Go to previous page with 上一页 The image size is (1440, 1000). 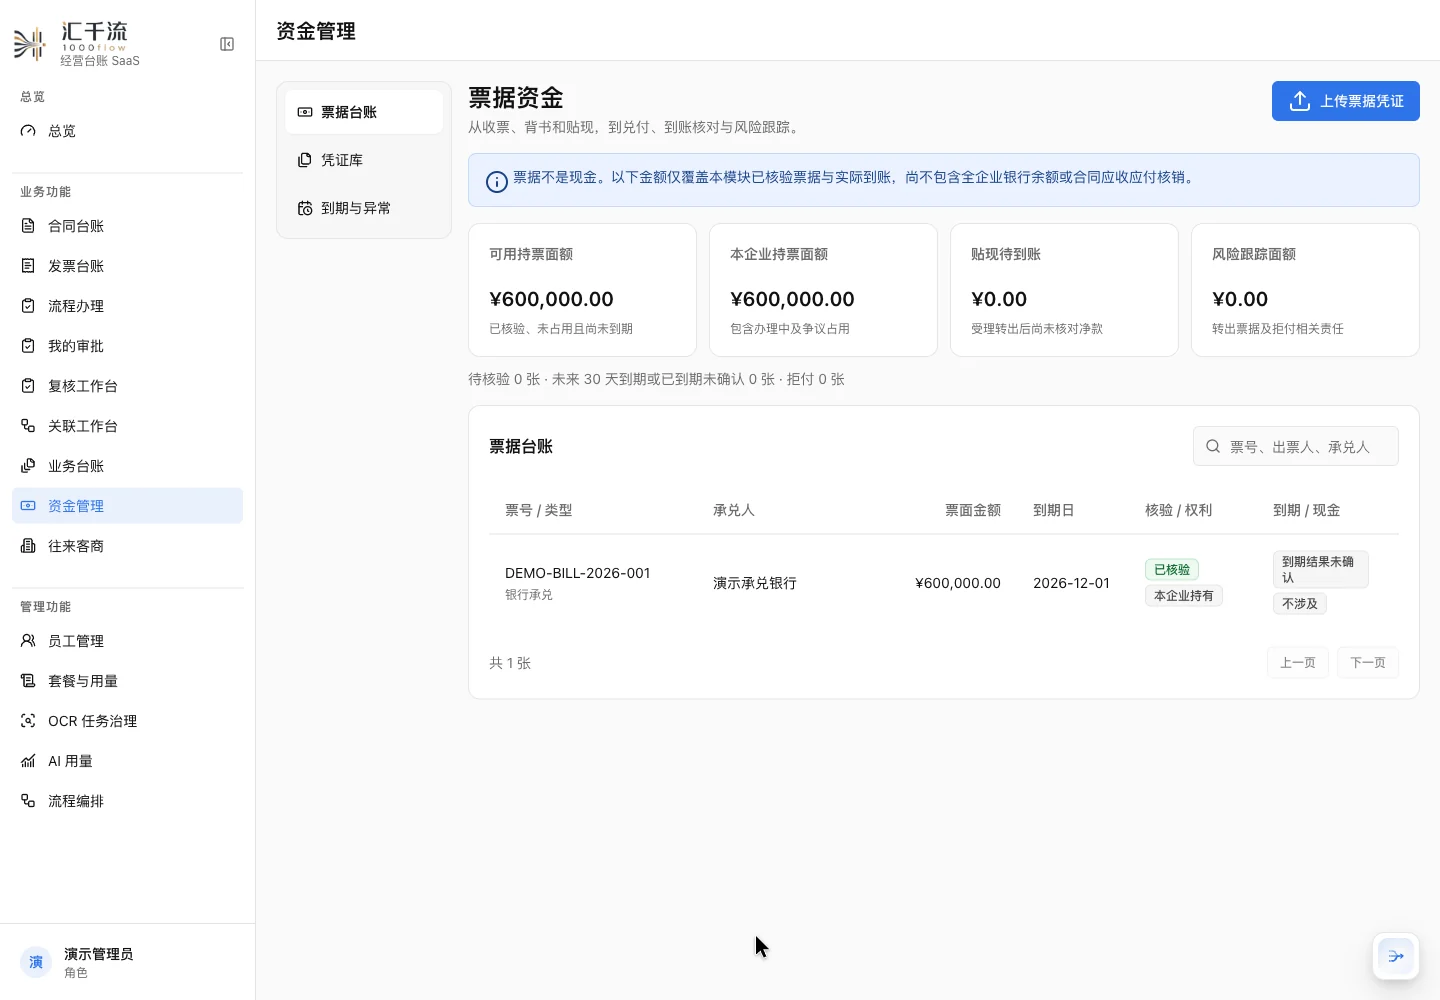click(1298, 663)
